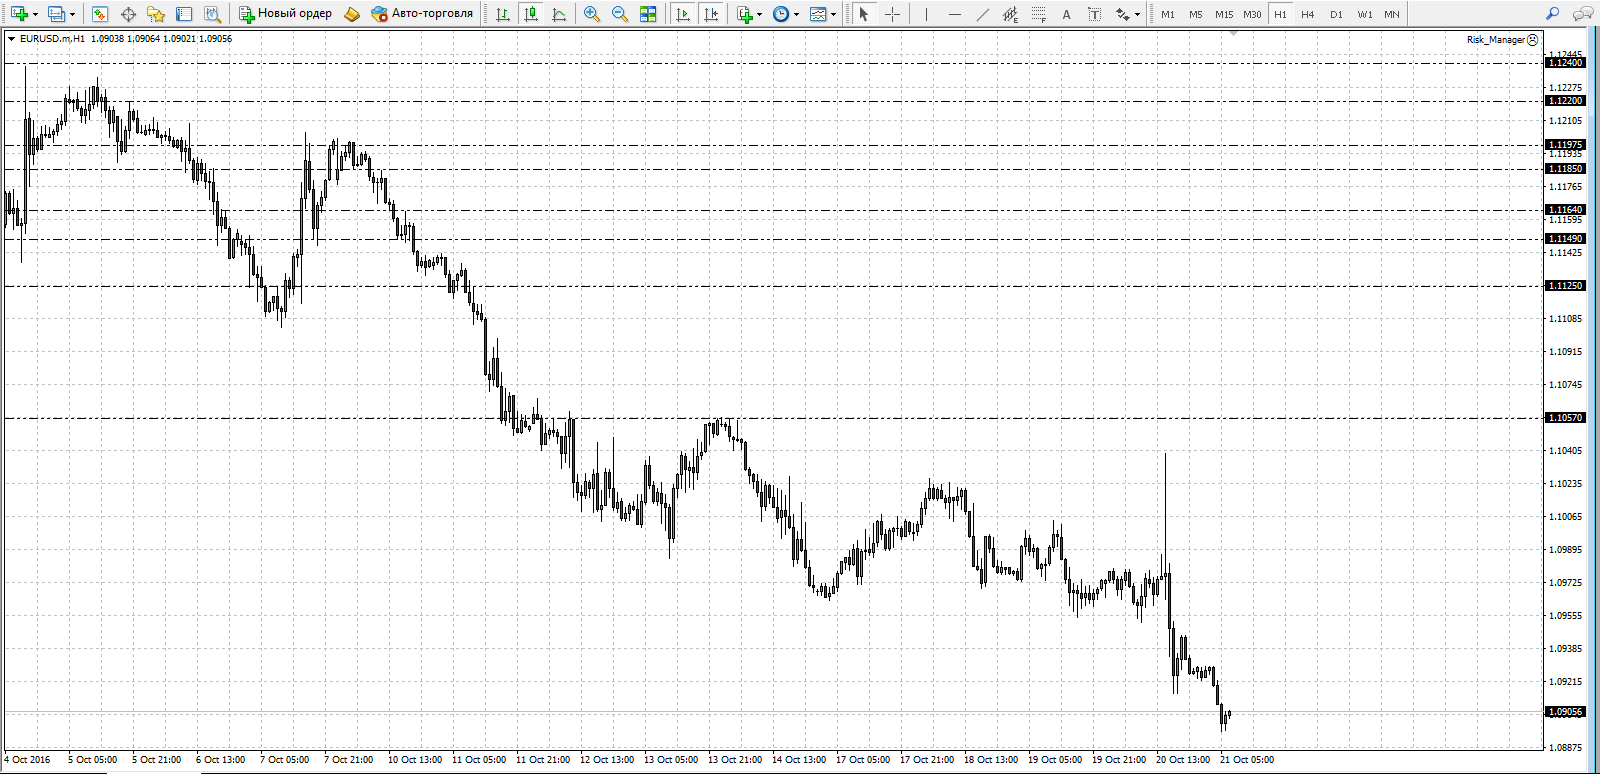Open a new chart window
The height and width of the screenshot is (774, 1600).
click(x=18, y=14)
